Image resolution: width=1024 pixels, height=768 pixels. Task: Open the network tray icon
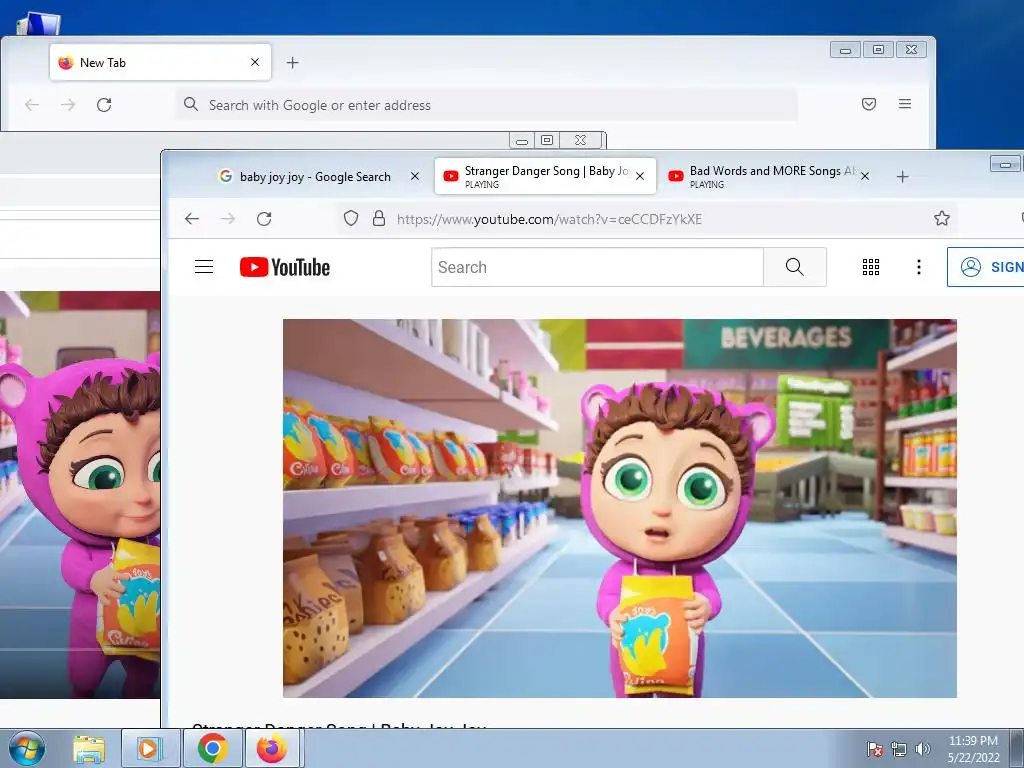(899, 749)
